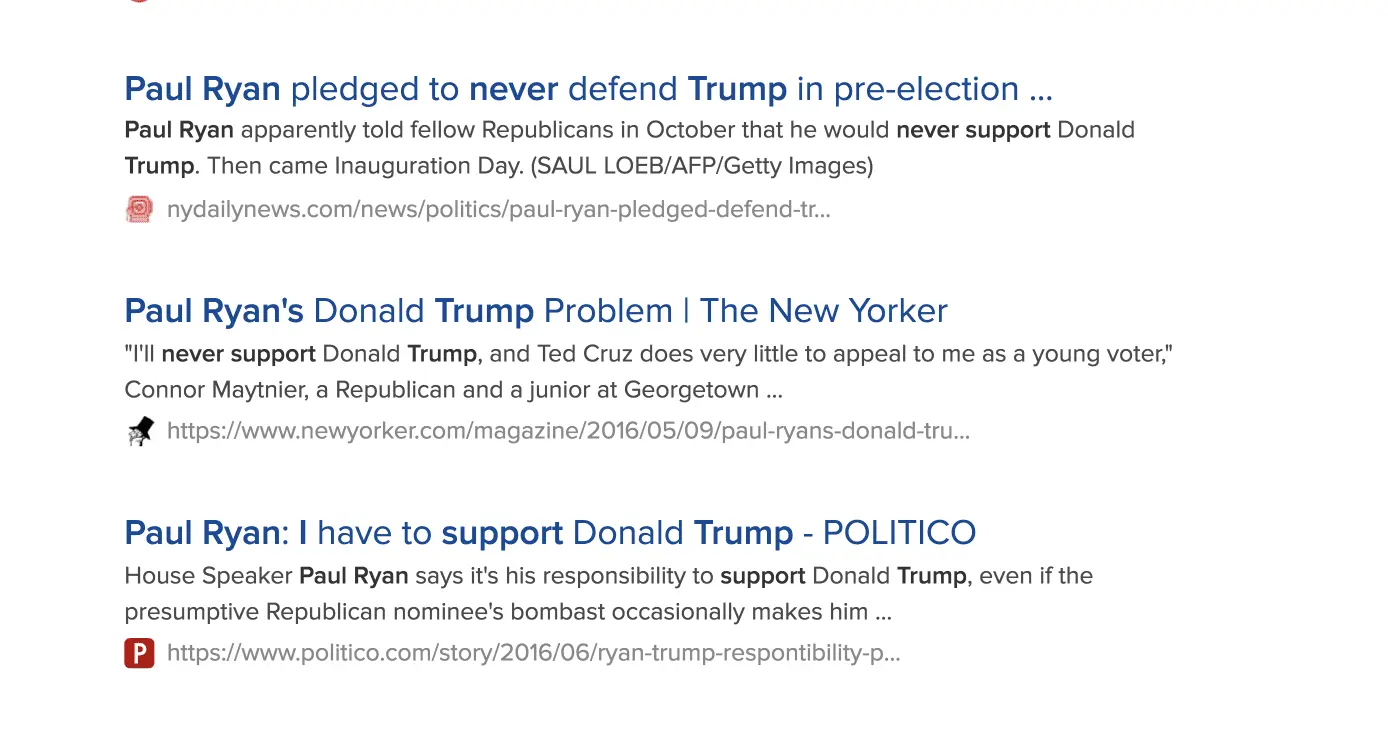Open "Paul Ryan: I have to support" result
Image resolution: width=1388 pixels, height=741 pixels.
pyautogui.click(x=549, y=533)
